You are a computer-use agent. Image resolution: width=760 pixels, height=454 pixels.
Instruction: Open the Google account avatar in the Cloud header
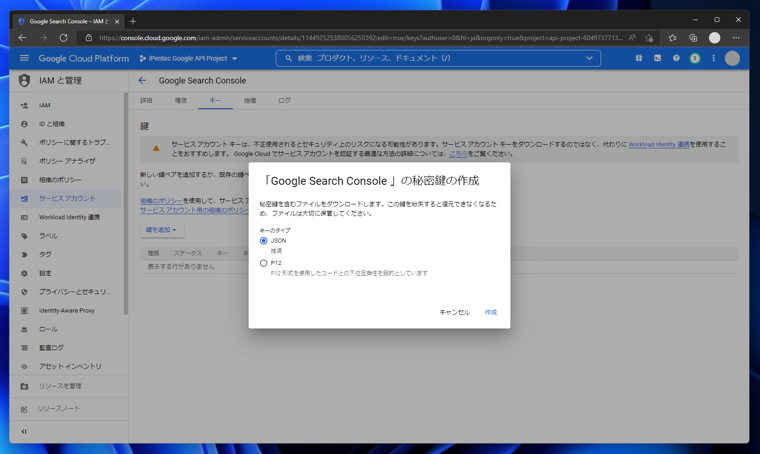tap(732, 58)
